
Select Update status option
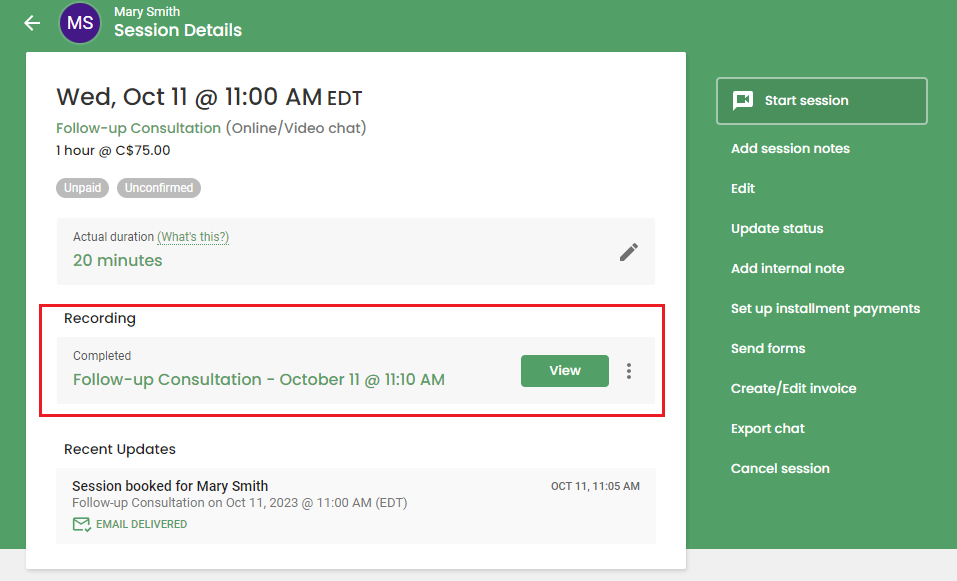click(777, 228)
